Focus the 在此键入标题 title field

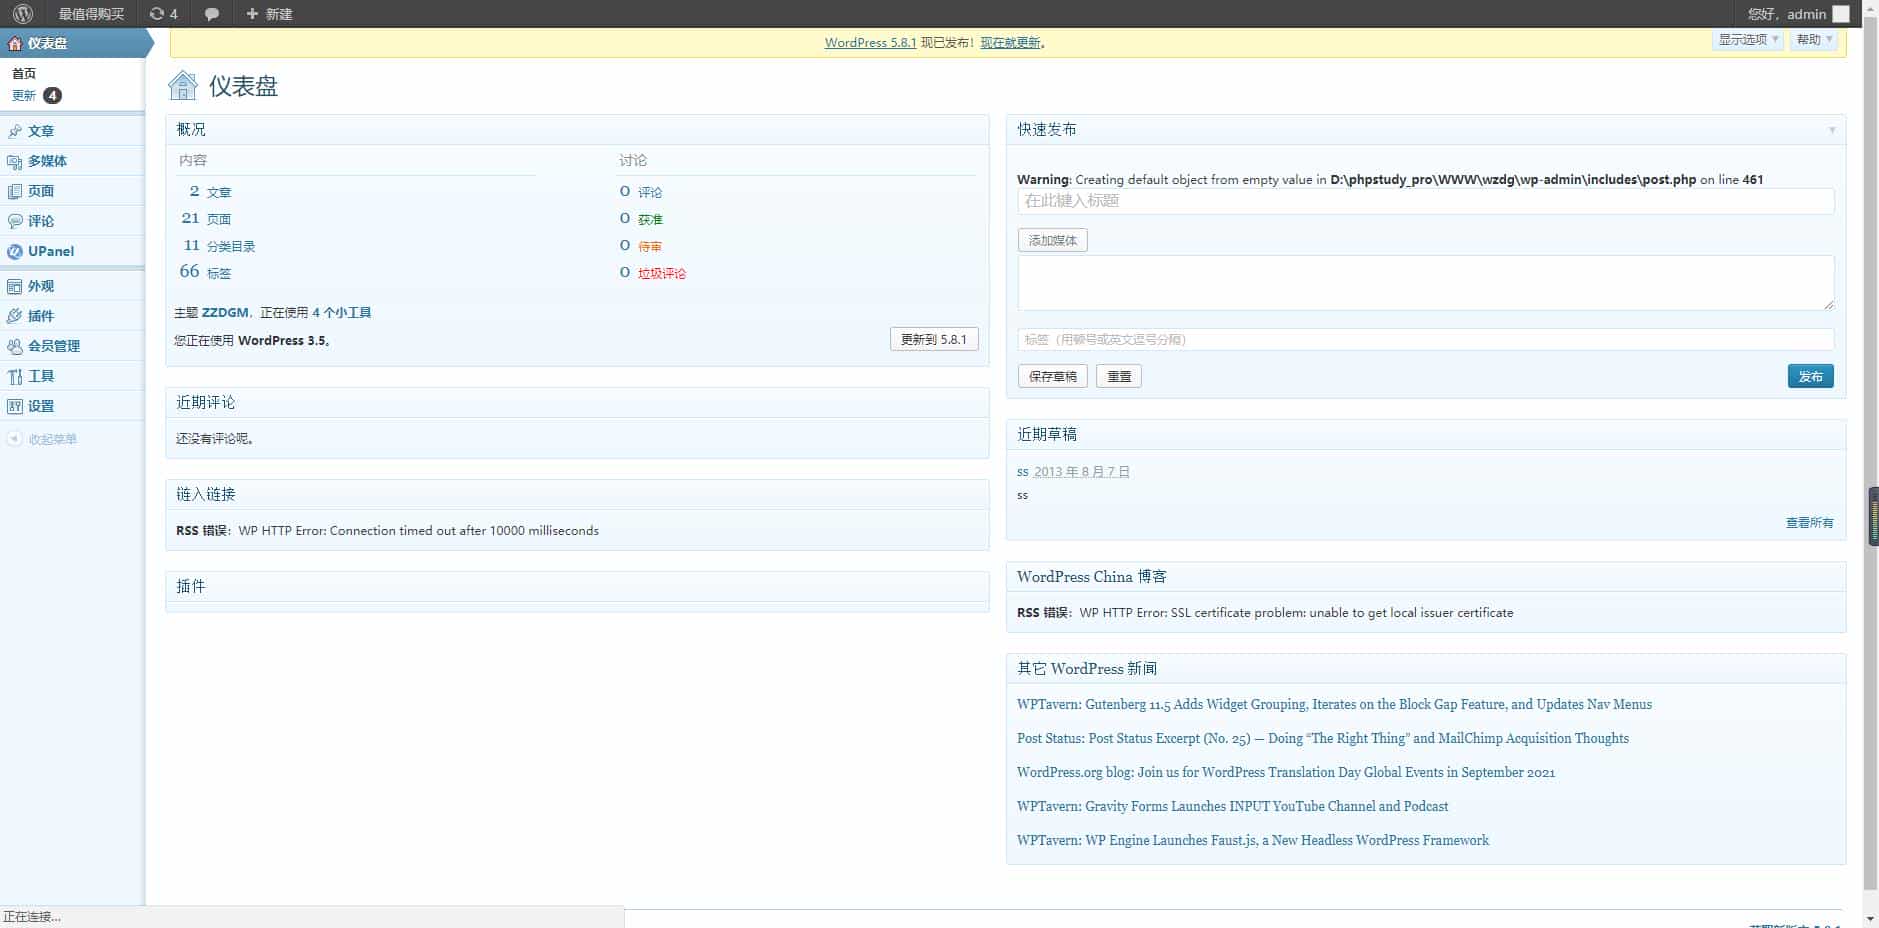point(1426,201)
